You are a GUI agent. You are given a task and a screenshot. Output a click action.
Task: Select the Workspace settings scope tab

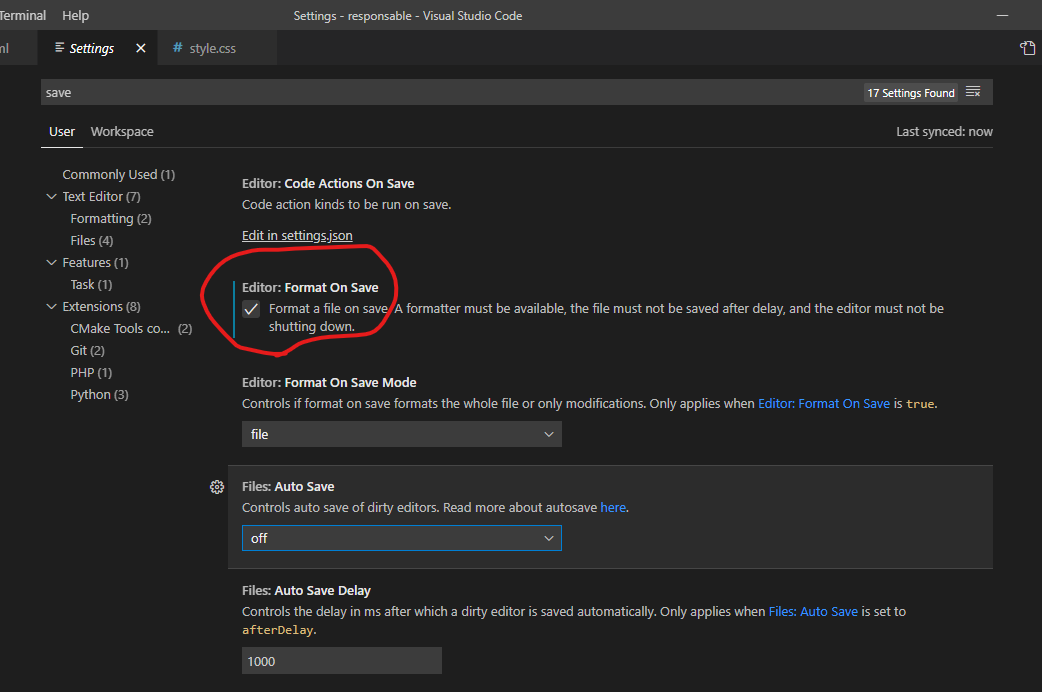(x=122, y=132)
